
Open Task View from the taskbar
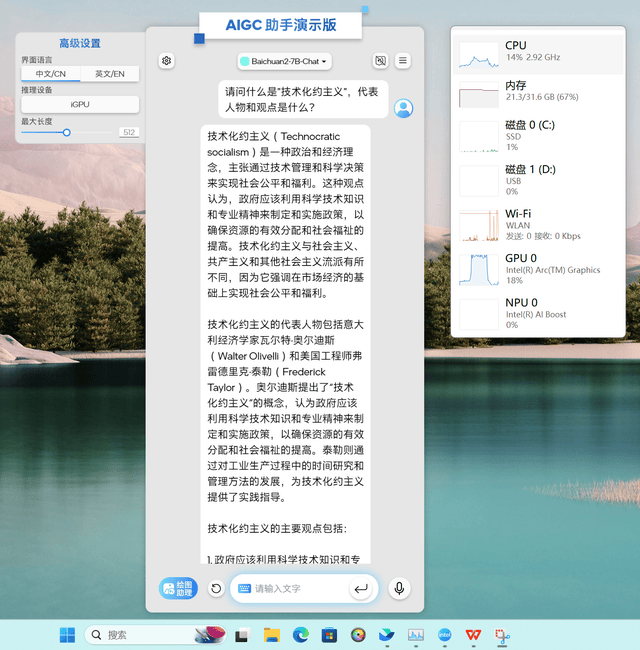pos(243,635)
